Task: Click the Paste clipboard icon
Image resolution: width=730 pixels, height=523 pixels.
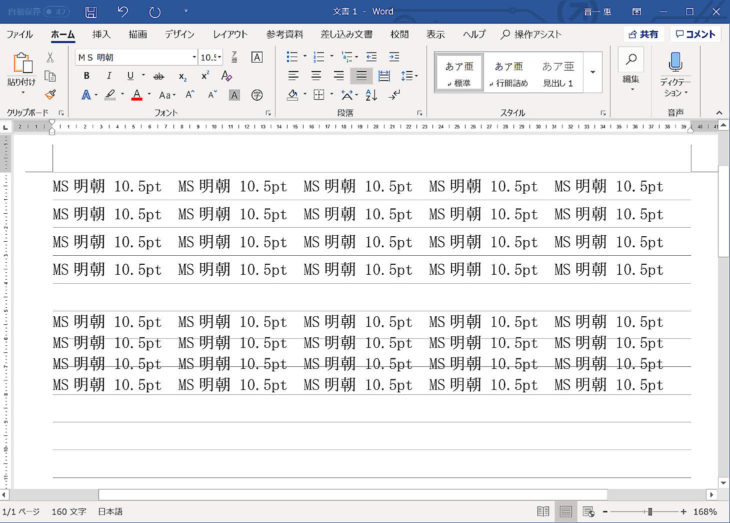Action: (21, 66)
